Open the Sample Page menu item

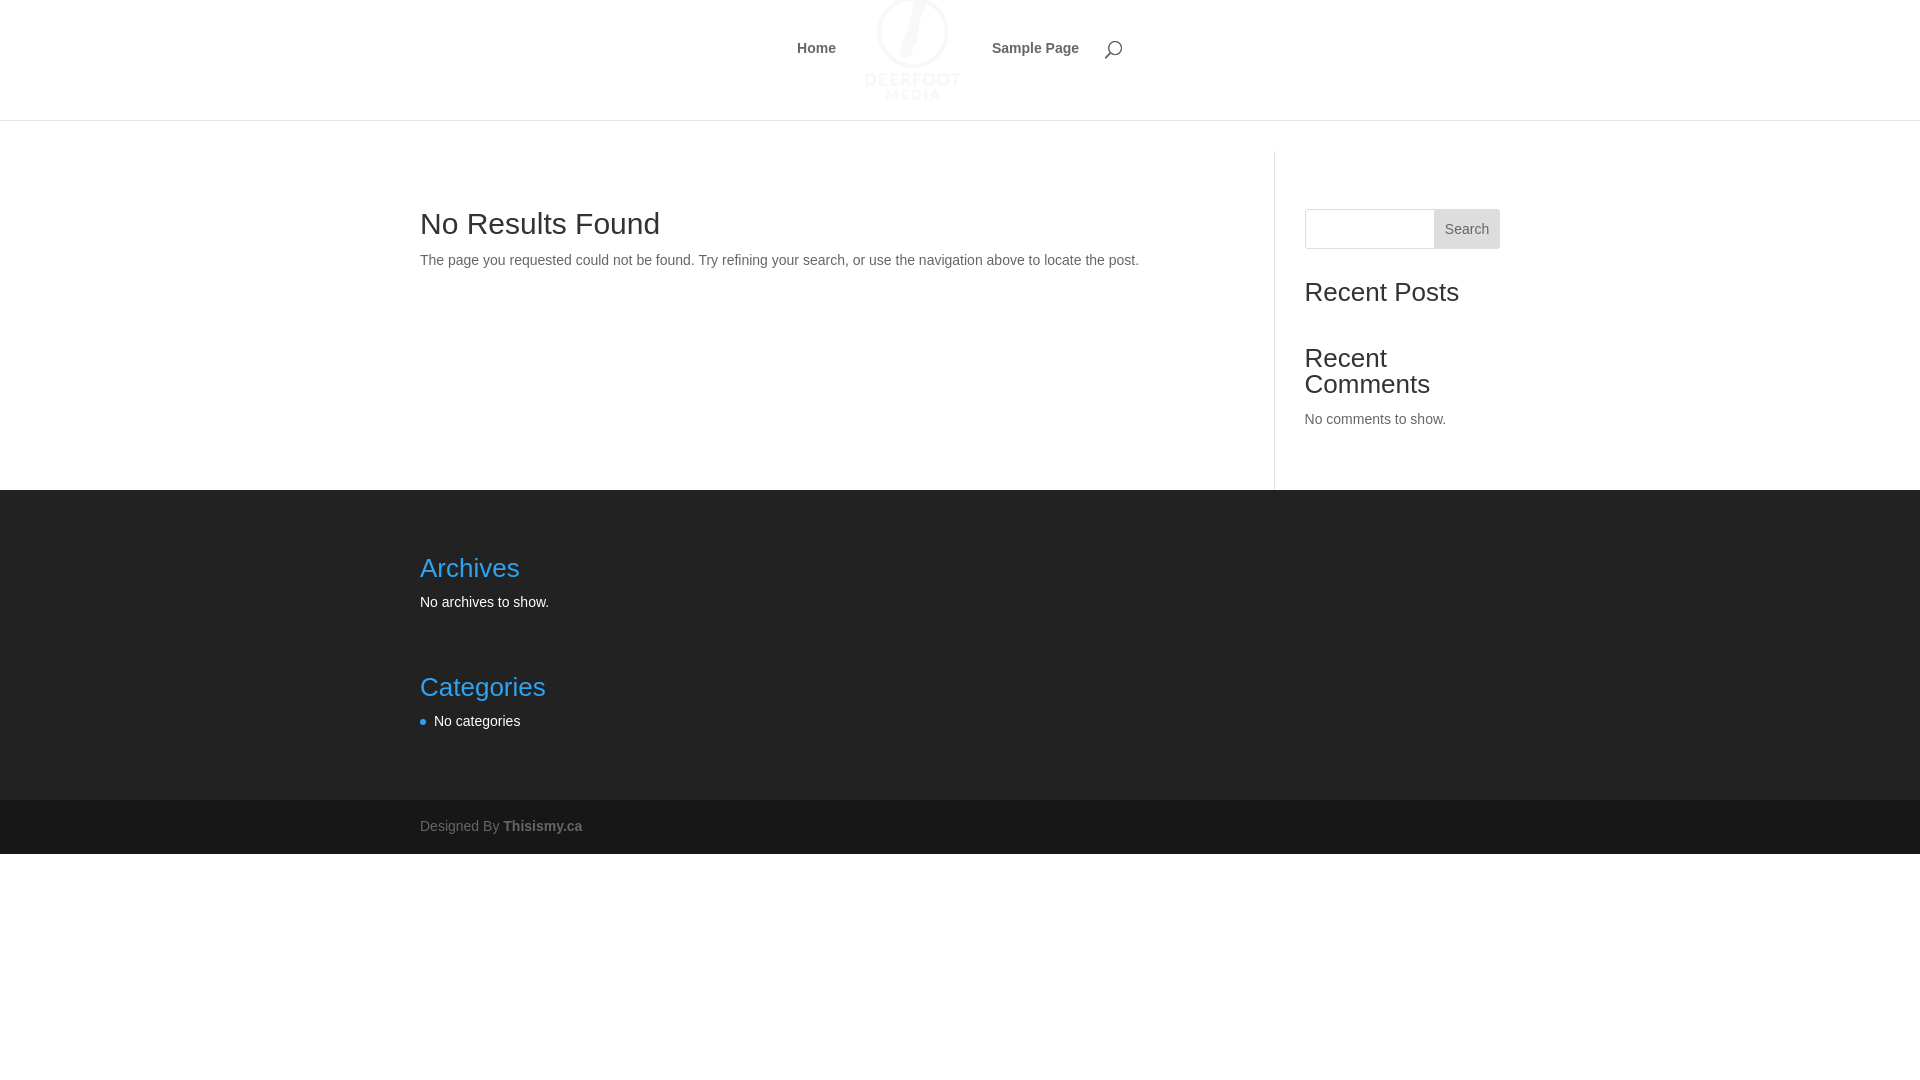(x=1035, y=48)
